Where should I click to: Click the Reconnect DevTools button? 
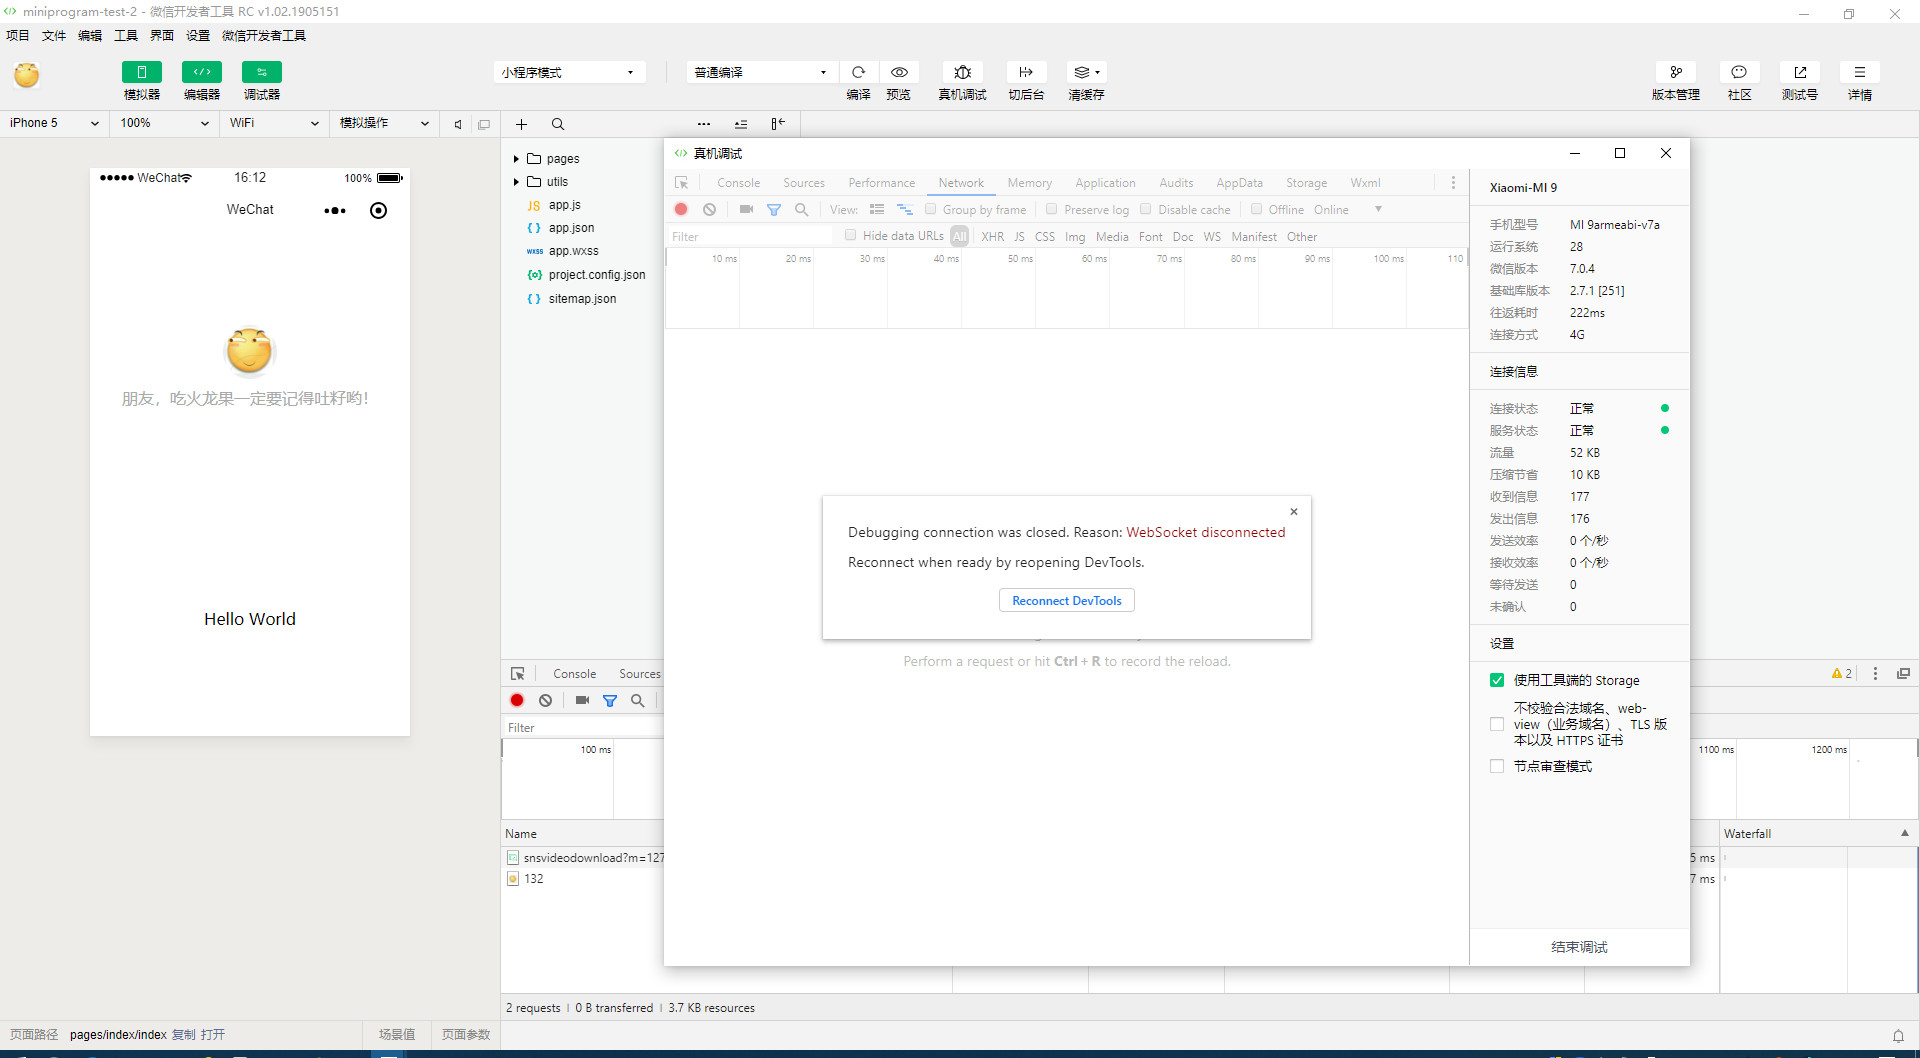coord(1066,600)
